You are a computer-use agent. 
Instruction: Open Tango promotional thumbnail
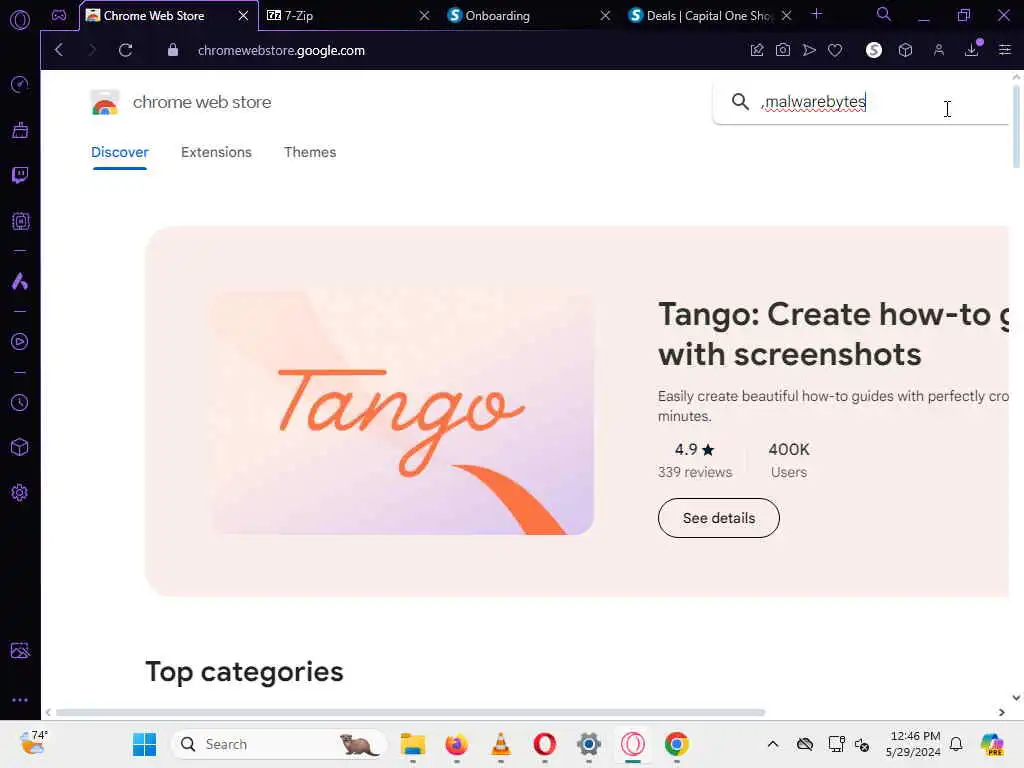(402, 413)
